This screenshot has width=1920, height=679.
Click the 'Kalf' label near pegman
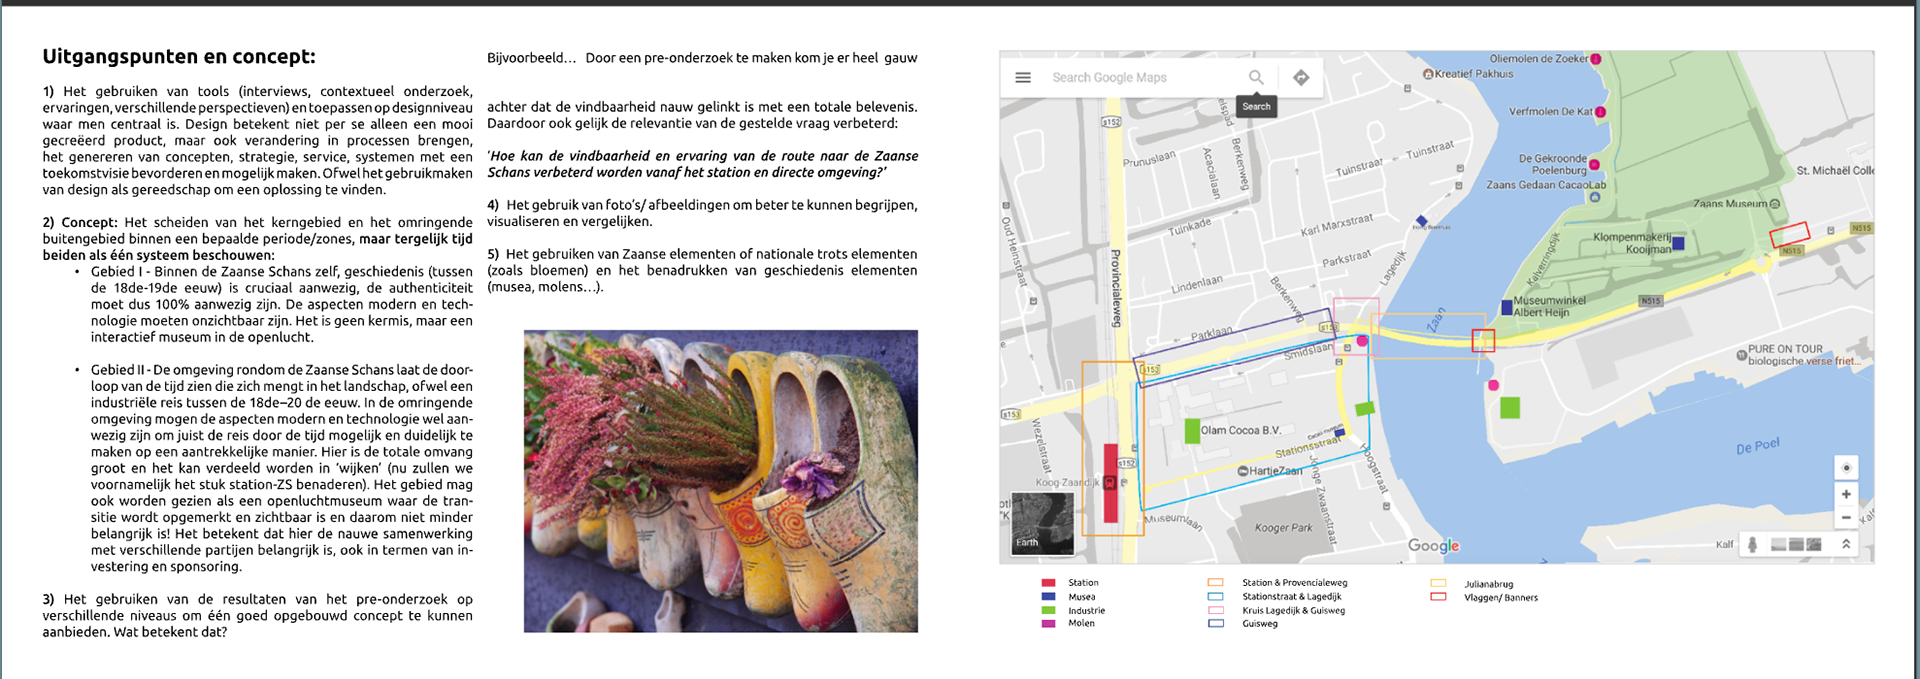click(1724, 544)
